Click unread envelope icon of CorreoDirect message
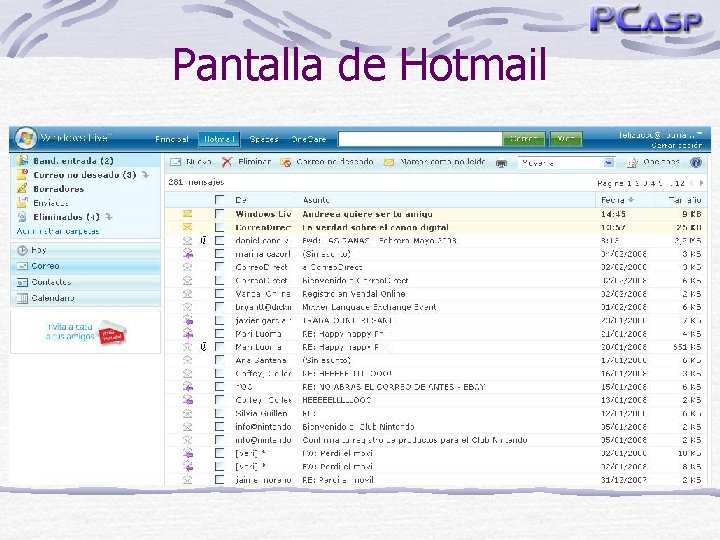Screen dimensions: 720x540 [187, 227]
